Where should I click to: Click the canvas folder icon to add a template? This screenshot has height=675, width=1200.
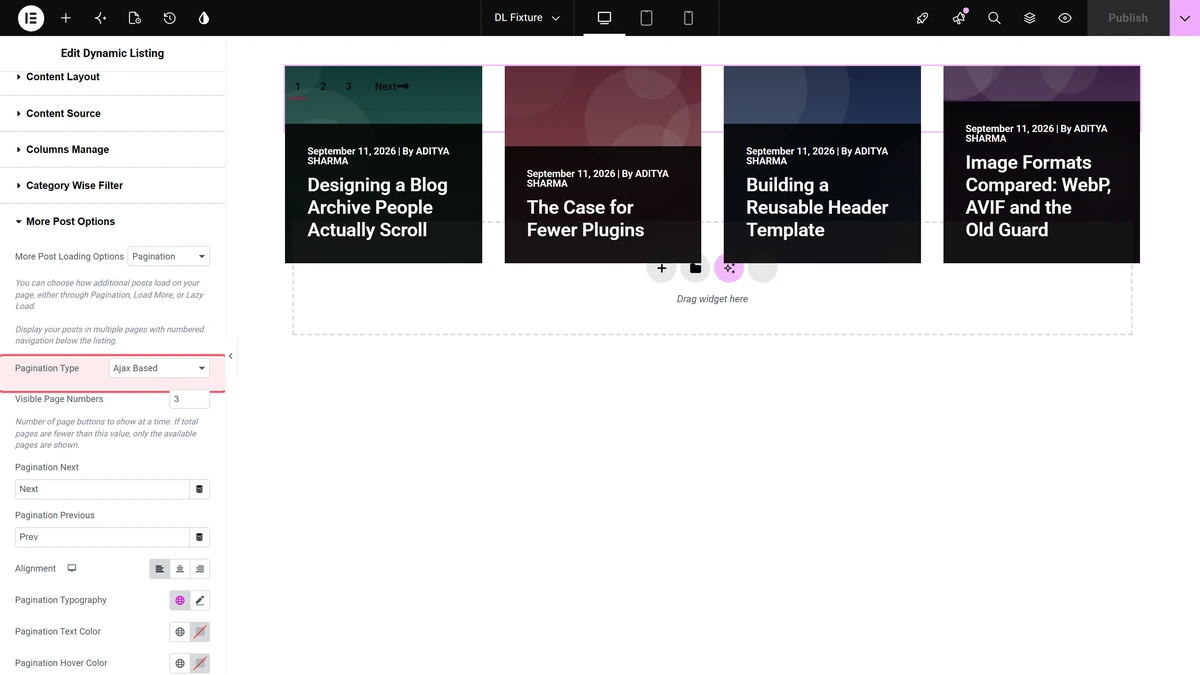click(695, 268)
